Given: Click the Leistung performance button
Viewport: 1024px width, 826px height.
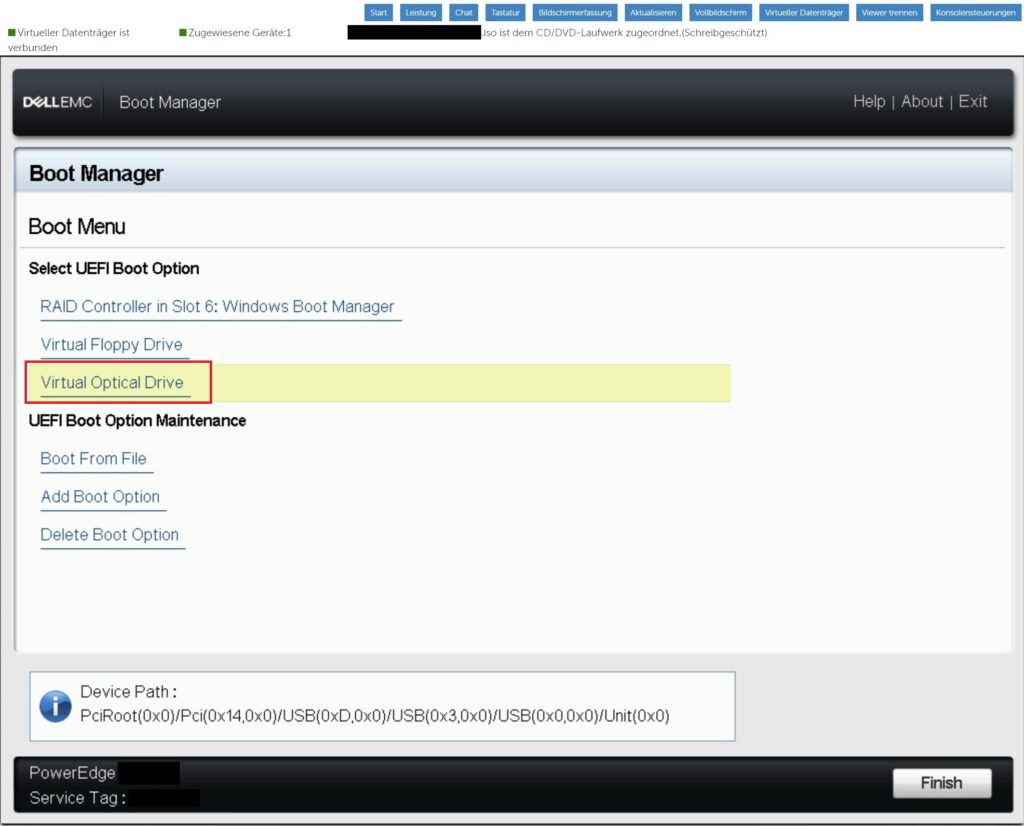Looking at the screenshot, I should [420, 12].
